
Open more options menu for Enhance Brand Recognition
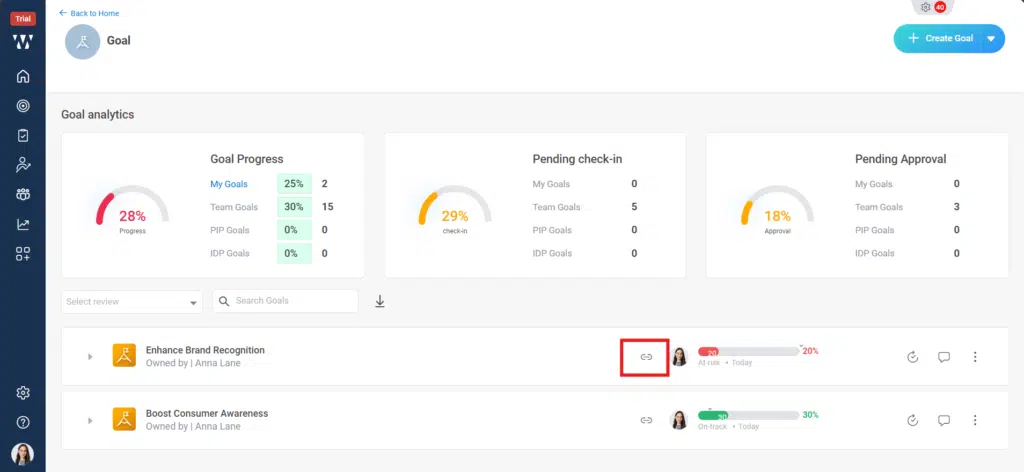point(974,357)
